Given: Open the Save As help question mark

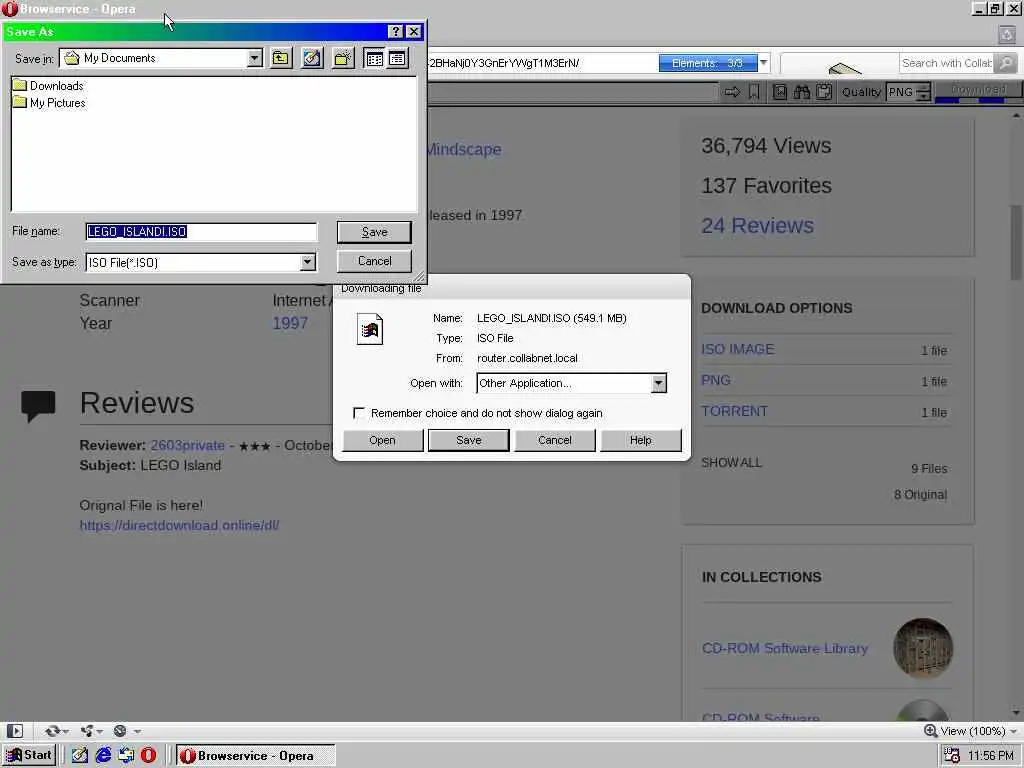Looking at the screenshot, I should tap(395, 31).
